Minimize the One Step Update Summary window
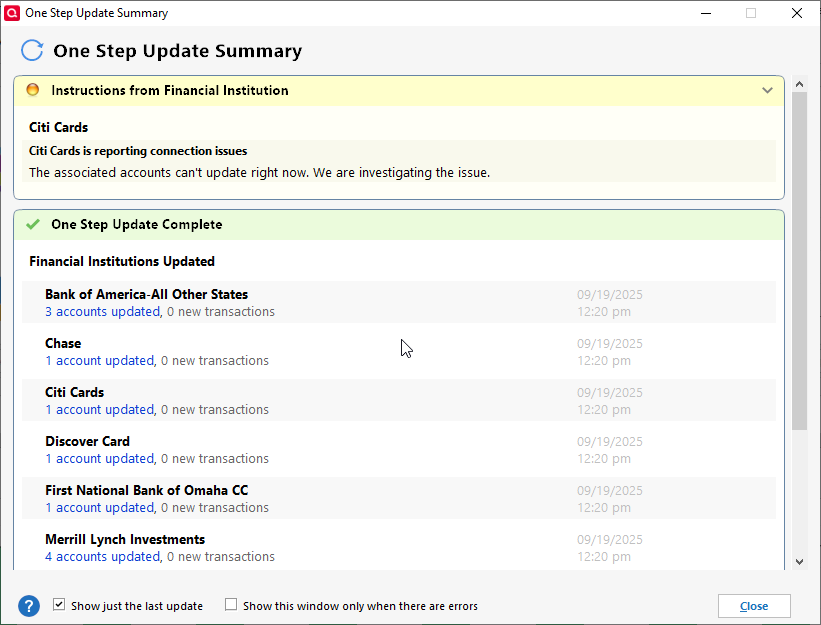The image size is (821, 625). click(x=706, y=13)
